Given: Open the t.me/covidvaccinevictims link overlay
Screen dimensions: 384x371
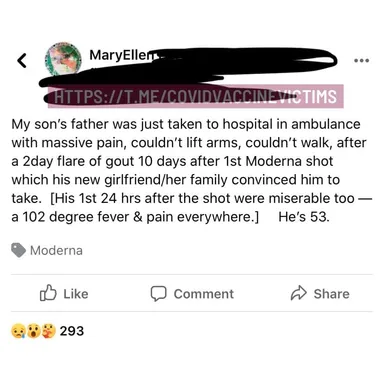Looking at the screenshot, I should tap(196, 96).
